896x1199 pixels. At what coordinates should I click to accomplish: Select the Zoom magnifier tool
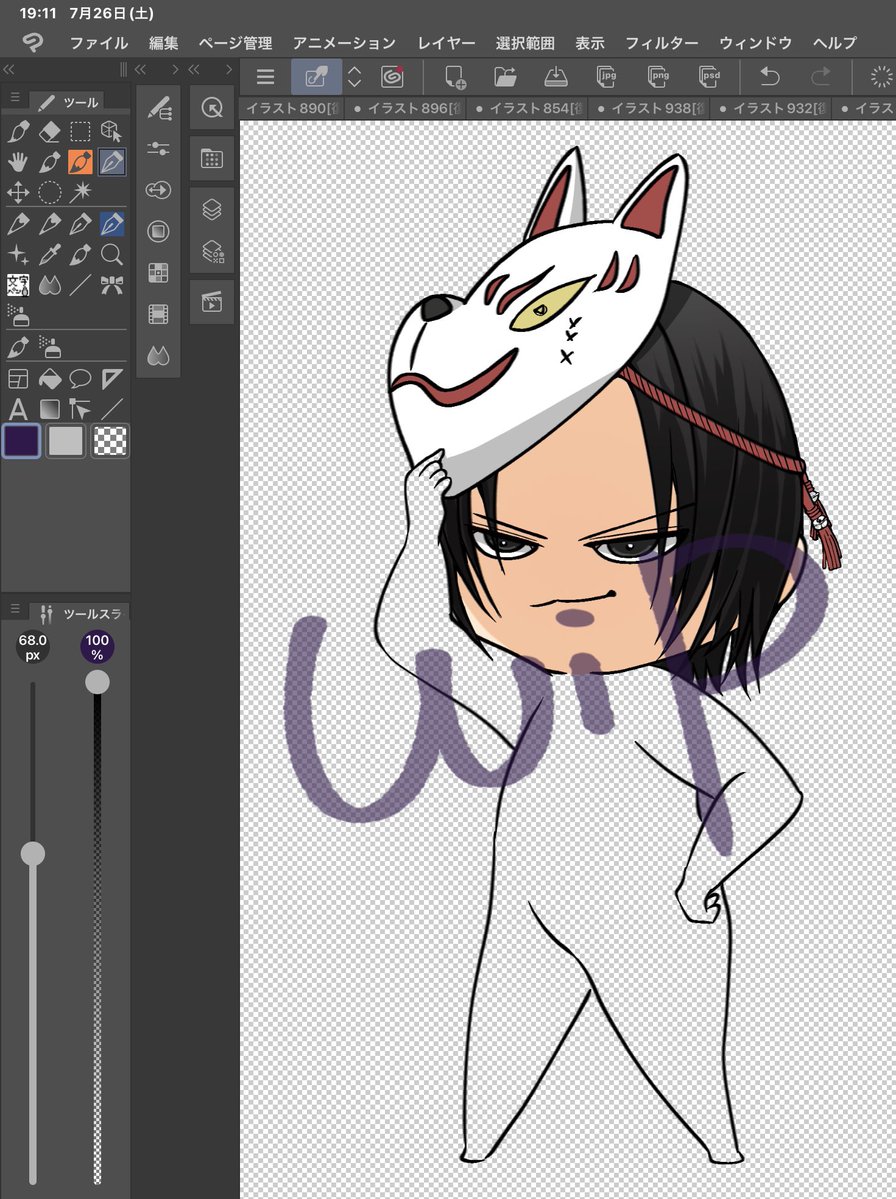pos(112,255)
